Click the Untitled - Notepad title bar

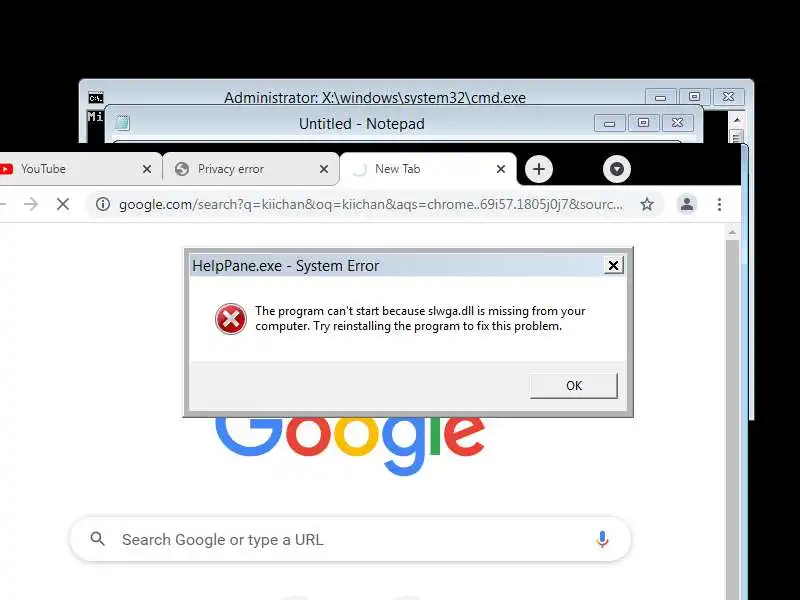pos(361,124)
